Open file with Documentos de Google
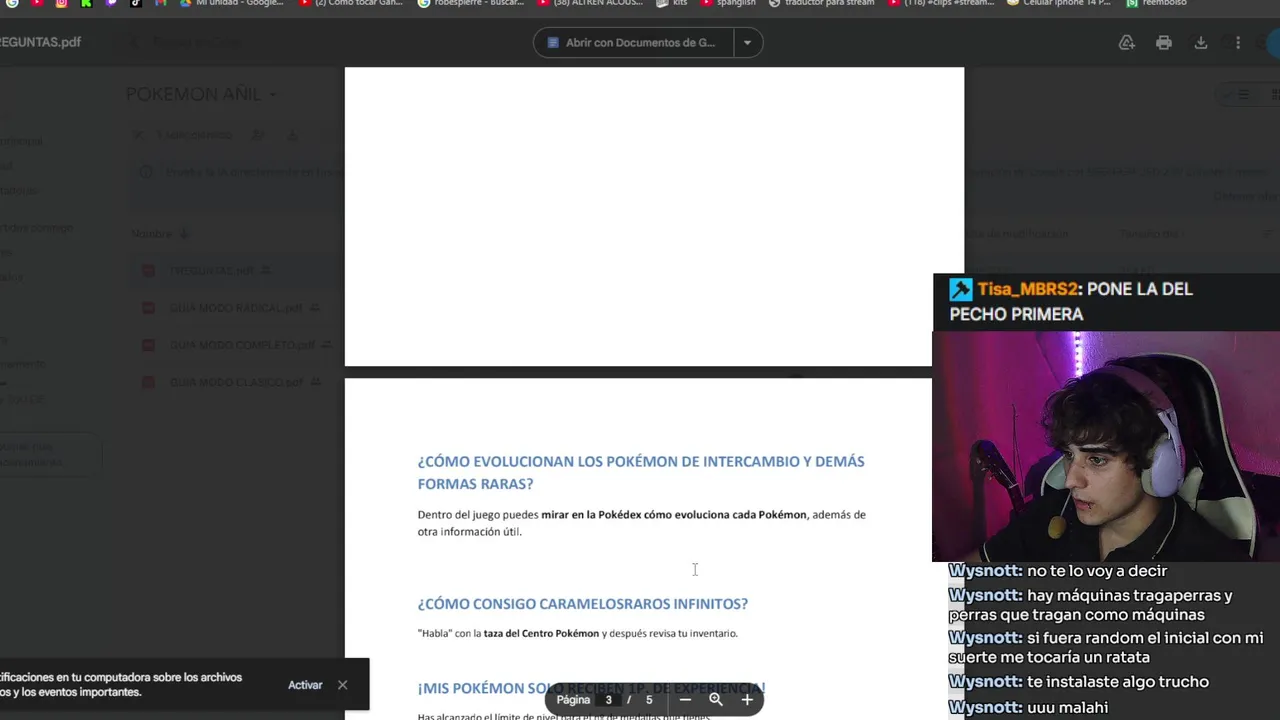The image size is (1280, 720). click(633, 43)
